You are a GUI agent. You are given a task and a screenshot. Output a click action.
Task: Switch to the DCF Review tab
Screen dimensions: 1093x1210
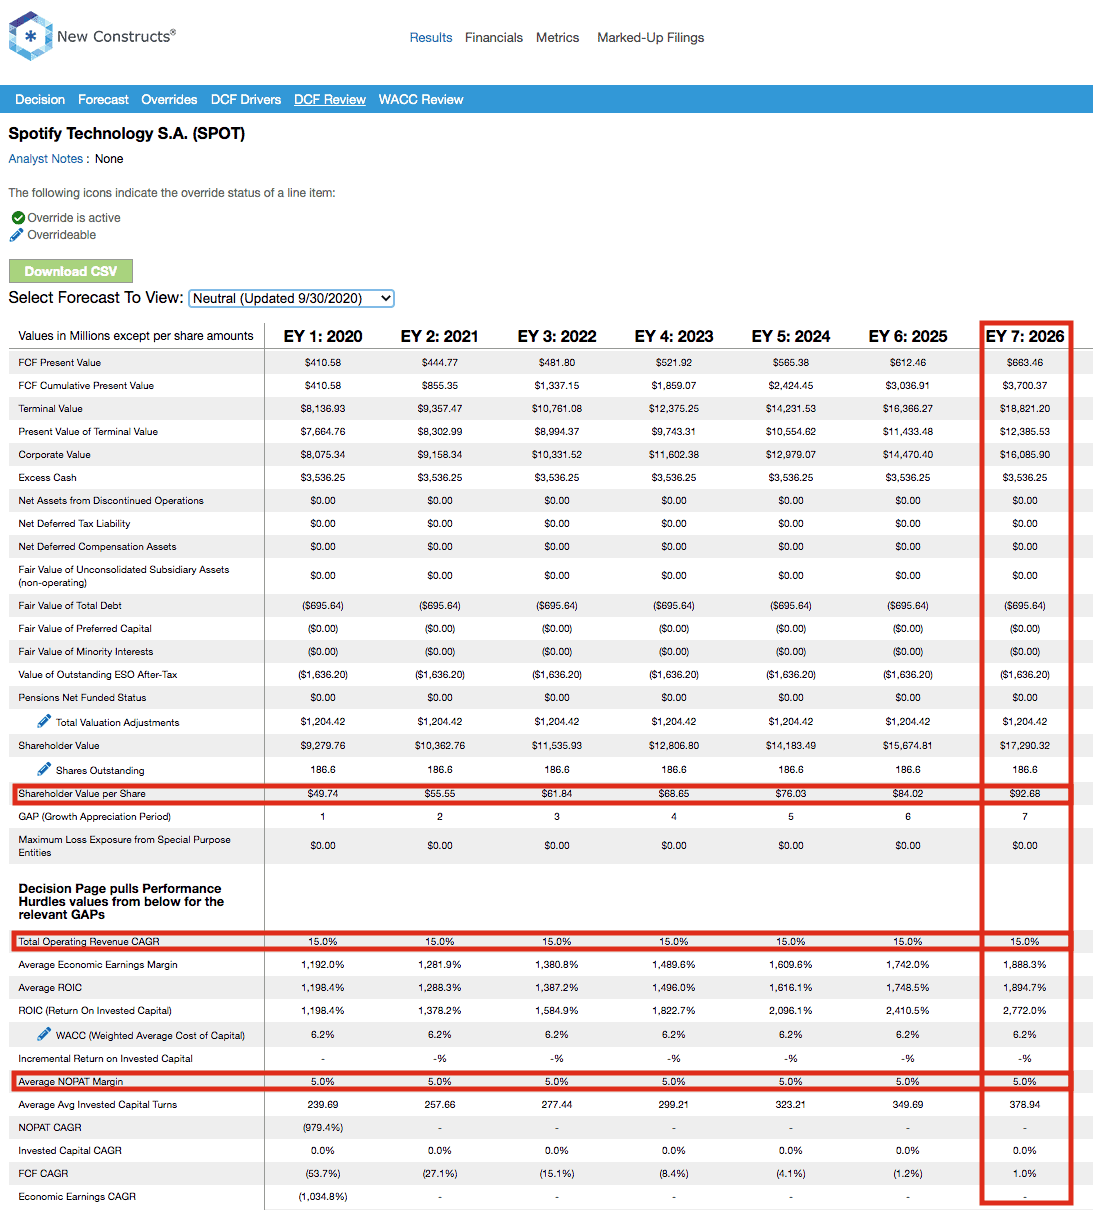(330, 100)
